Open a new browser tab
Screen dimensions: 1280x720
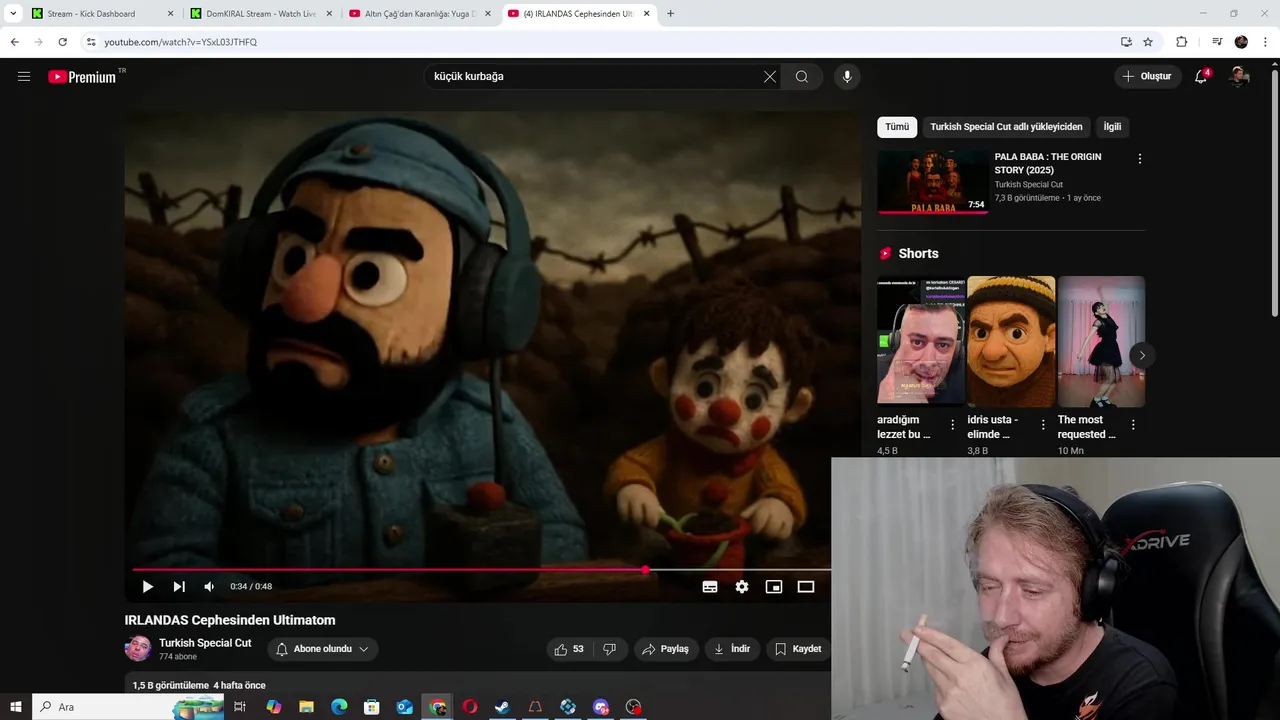(670, 14)
